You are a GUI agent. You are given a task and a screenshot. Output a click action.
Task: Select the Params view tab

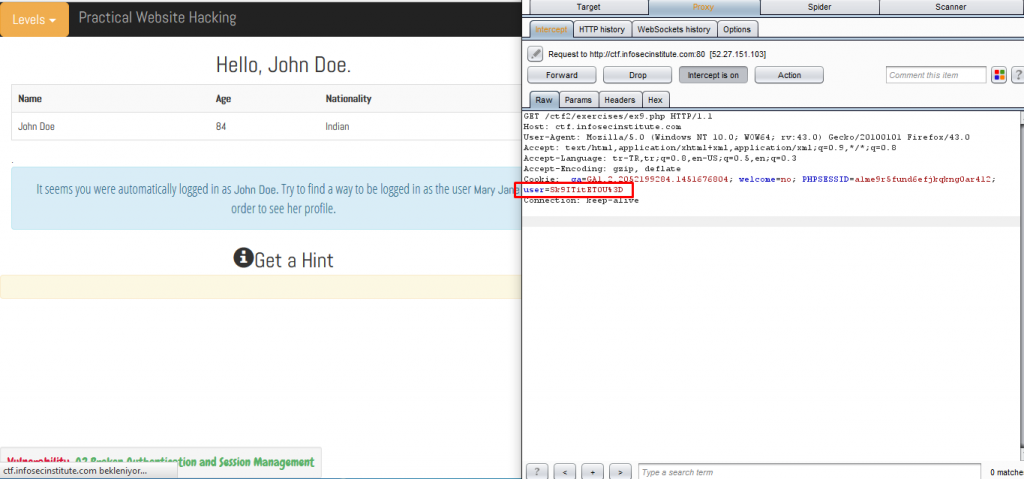(578, 100)
